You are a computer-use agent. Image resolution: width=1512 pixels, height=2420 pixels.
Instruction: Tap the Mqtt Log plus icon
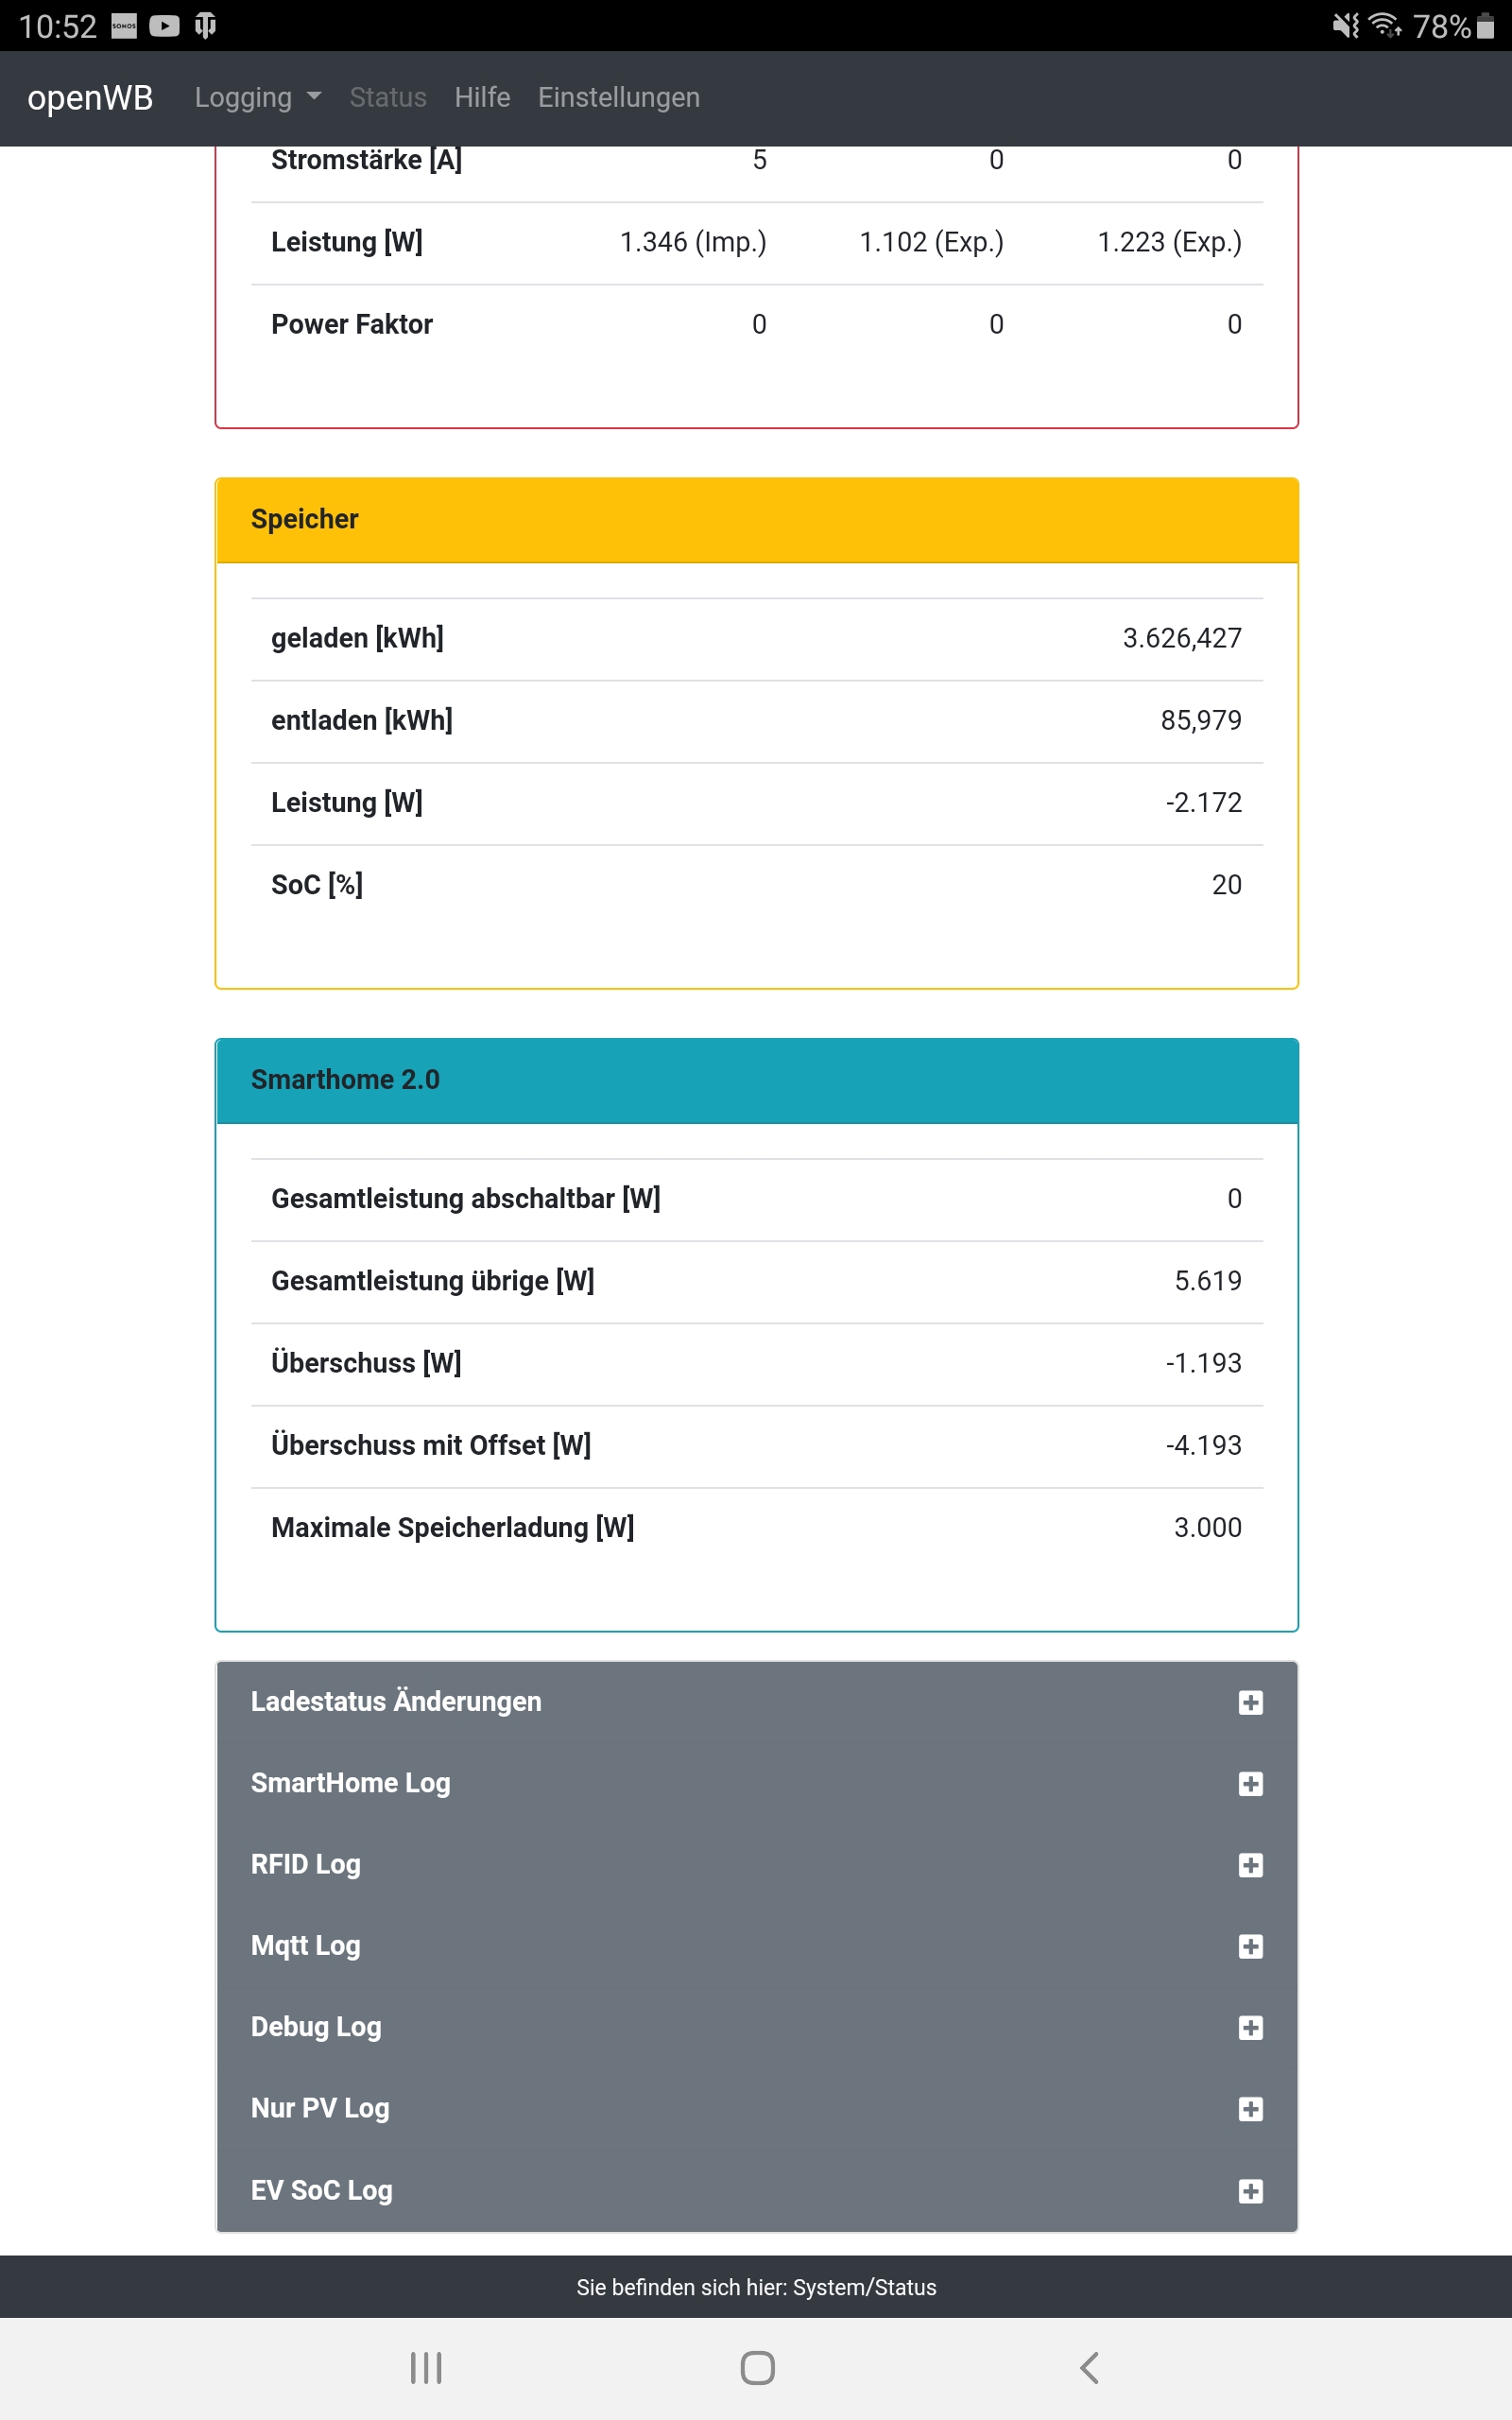click(1250, 1946)
